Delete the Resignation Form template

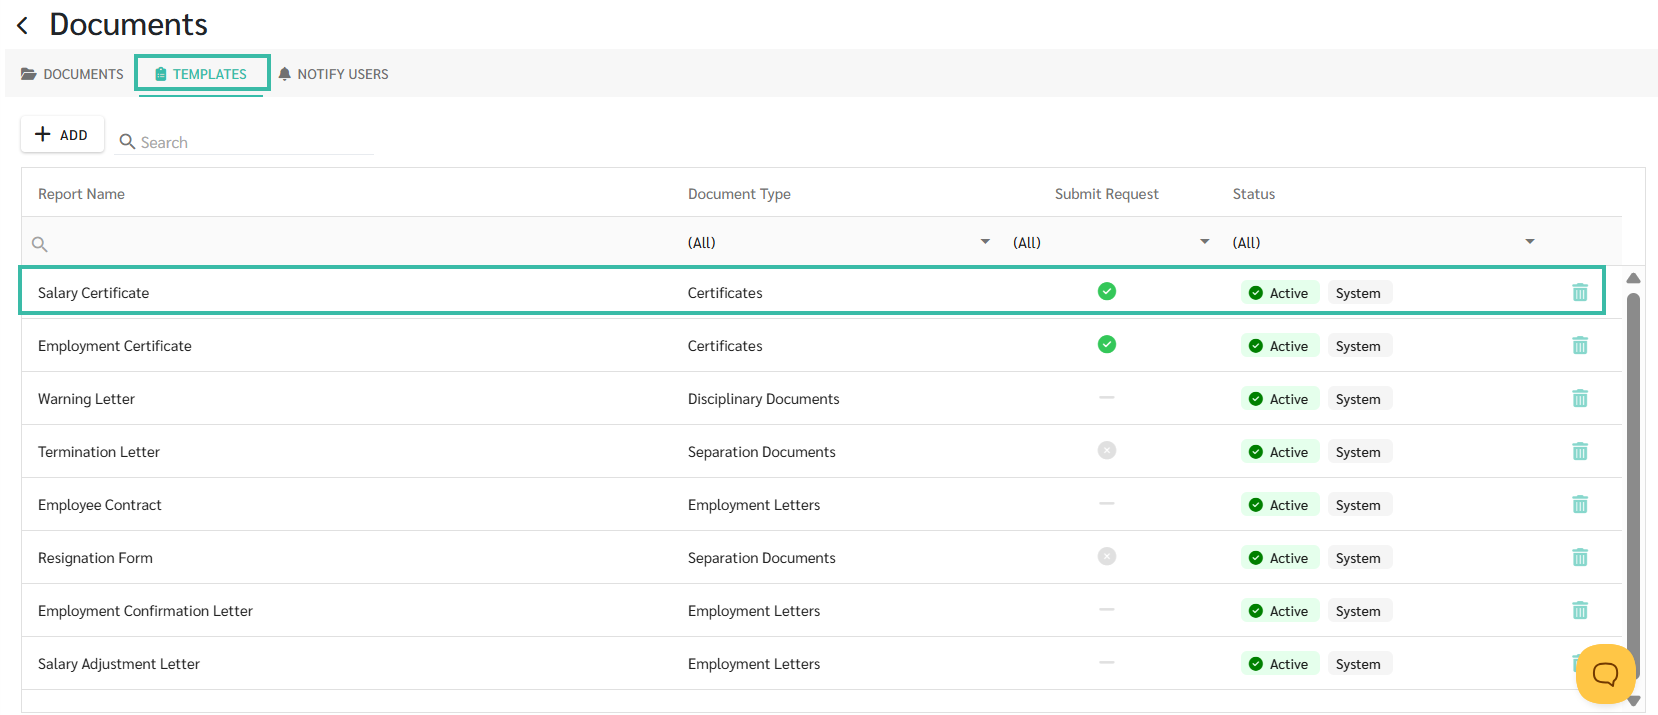pyautogui.click(x=1580, y=557)
